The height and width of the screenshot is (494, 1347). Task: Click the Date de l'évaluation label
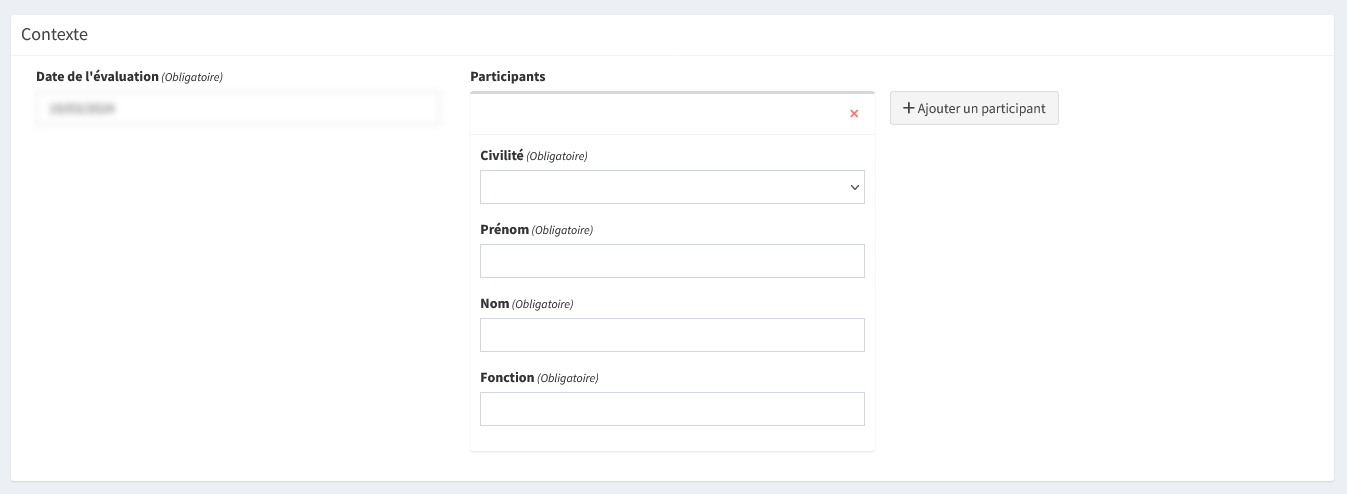pyautogui.click(x=97, y=76)
